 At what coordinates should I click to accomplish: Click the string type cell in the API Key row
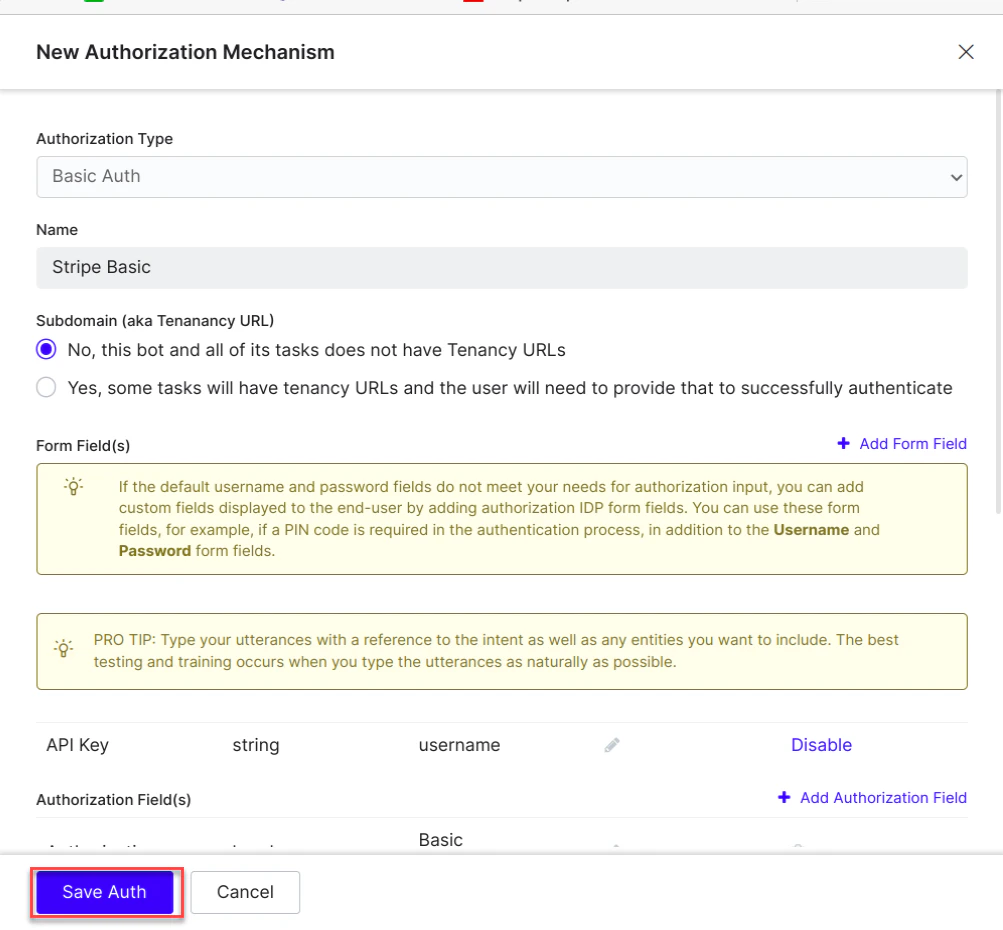click(256, 744)
